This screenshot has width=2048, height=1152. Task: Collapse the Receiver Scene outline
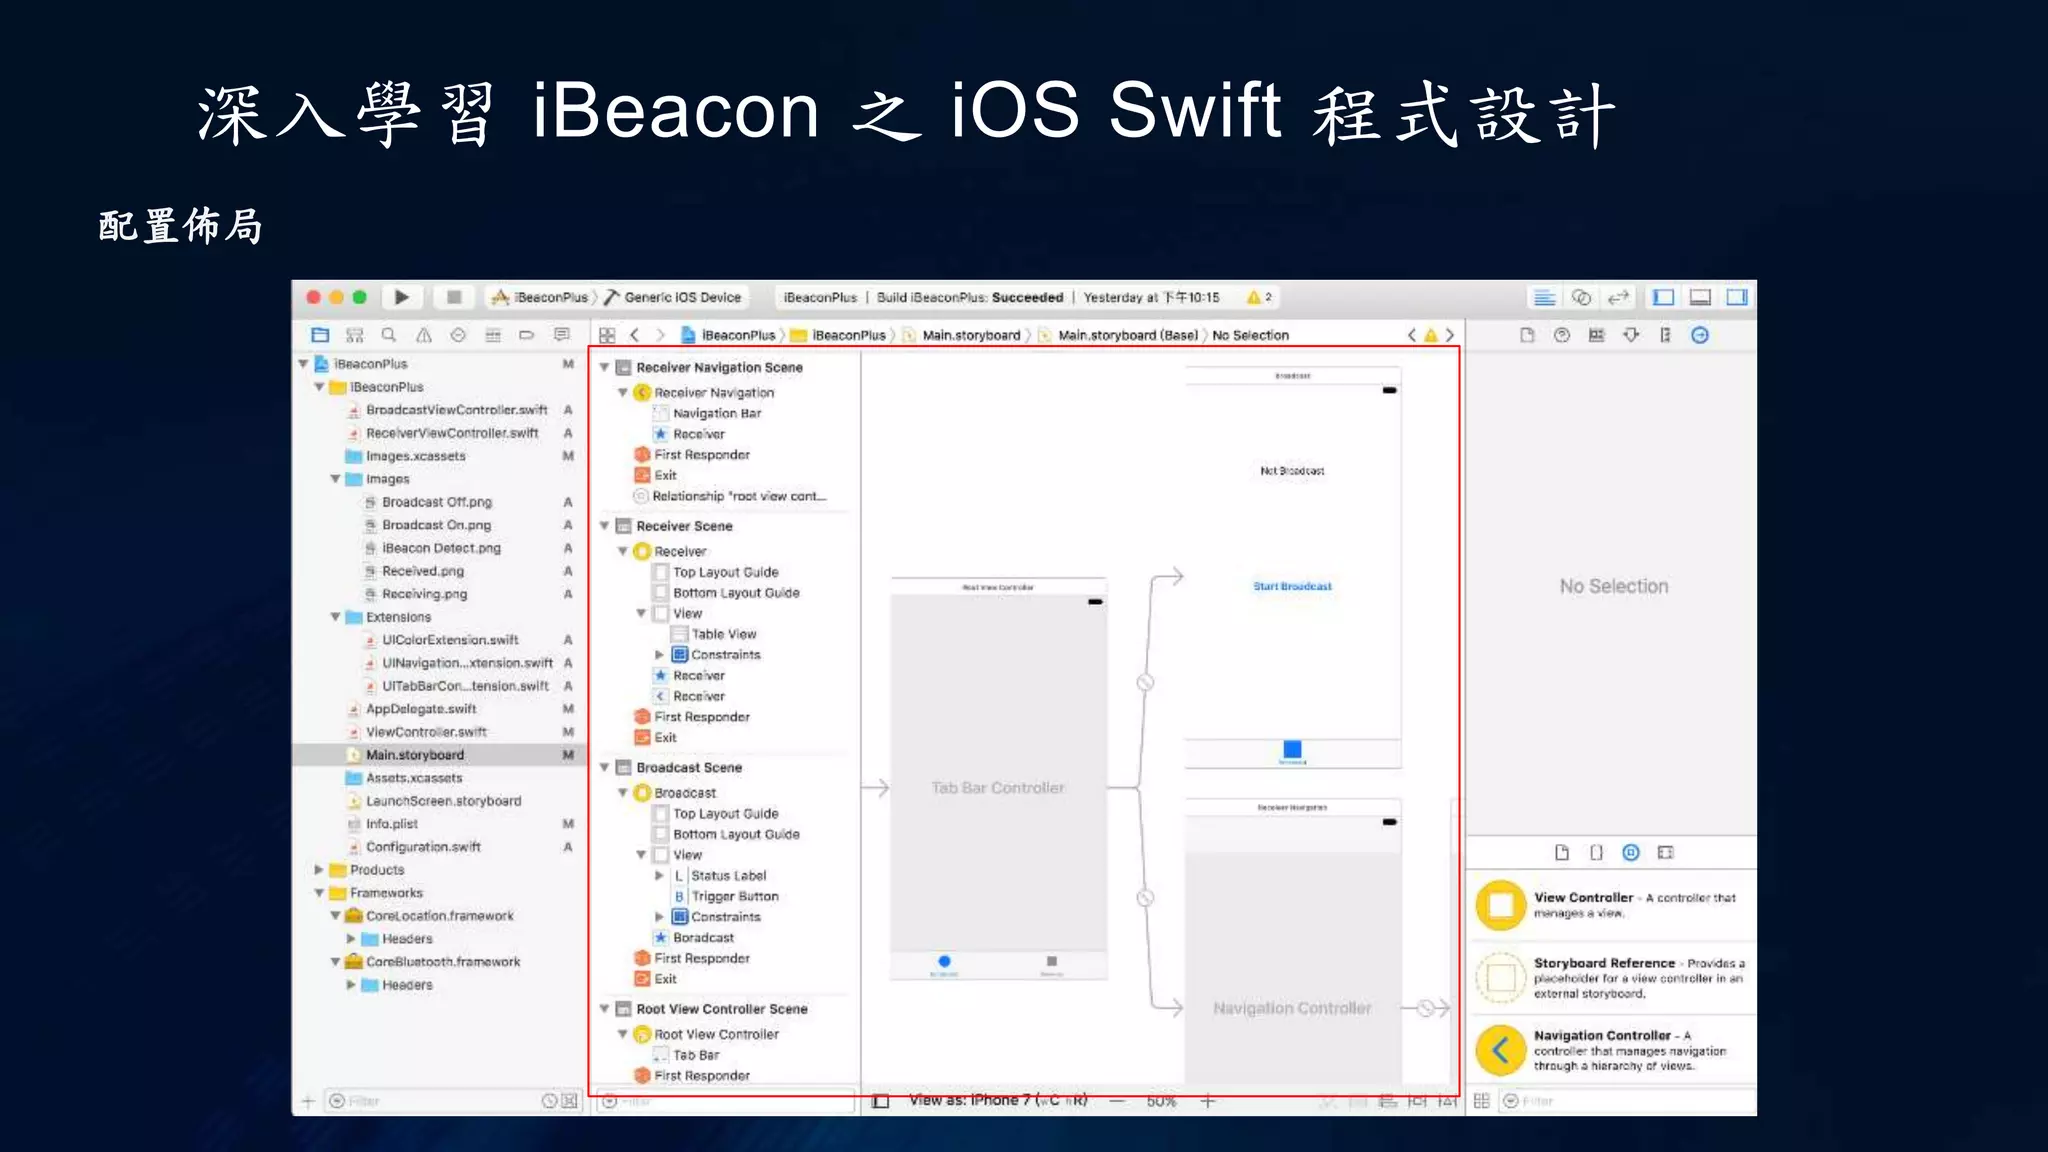[604, 526]
